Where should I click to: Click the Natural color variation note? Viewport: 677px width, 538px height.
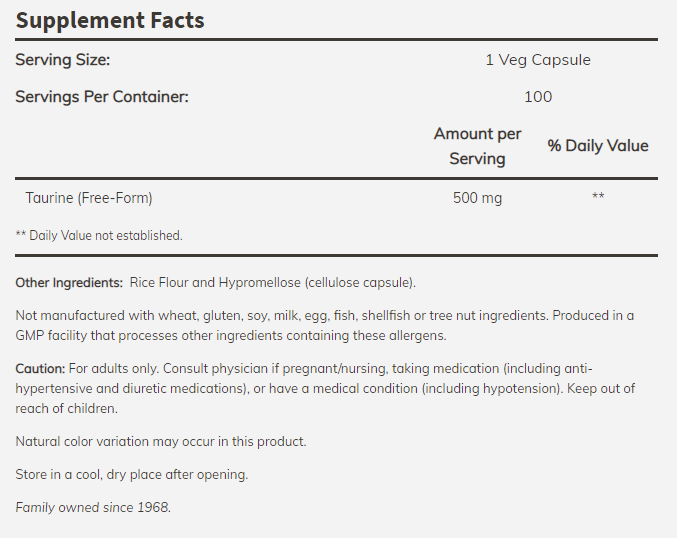(x=161, y=441)
